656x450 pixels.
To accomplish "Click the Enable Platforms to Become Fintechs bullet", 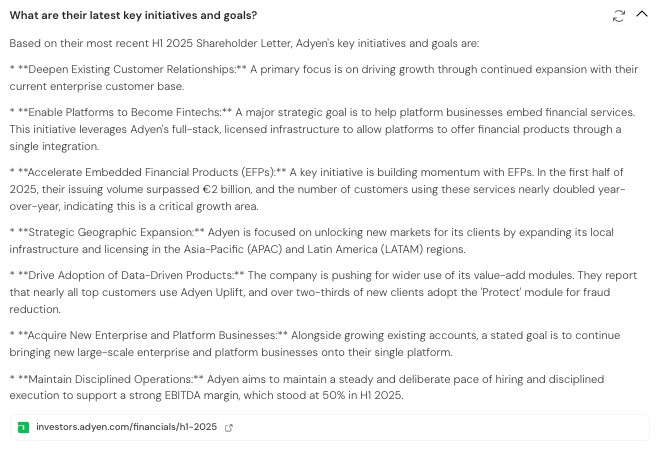I will [322, 129].
